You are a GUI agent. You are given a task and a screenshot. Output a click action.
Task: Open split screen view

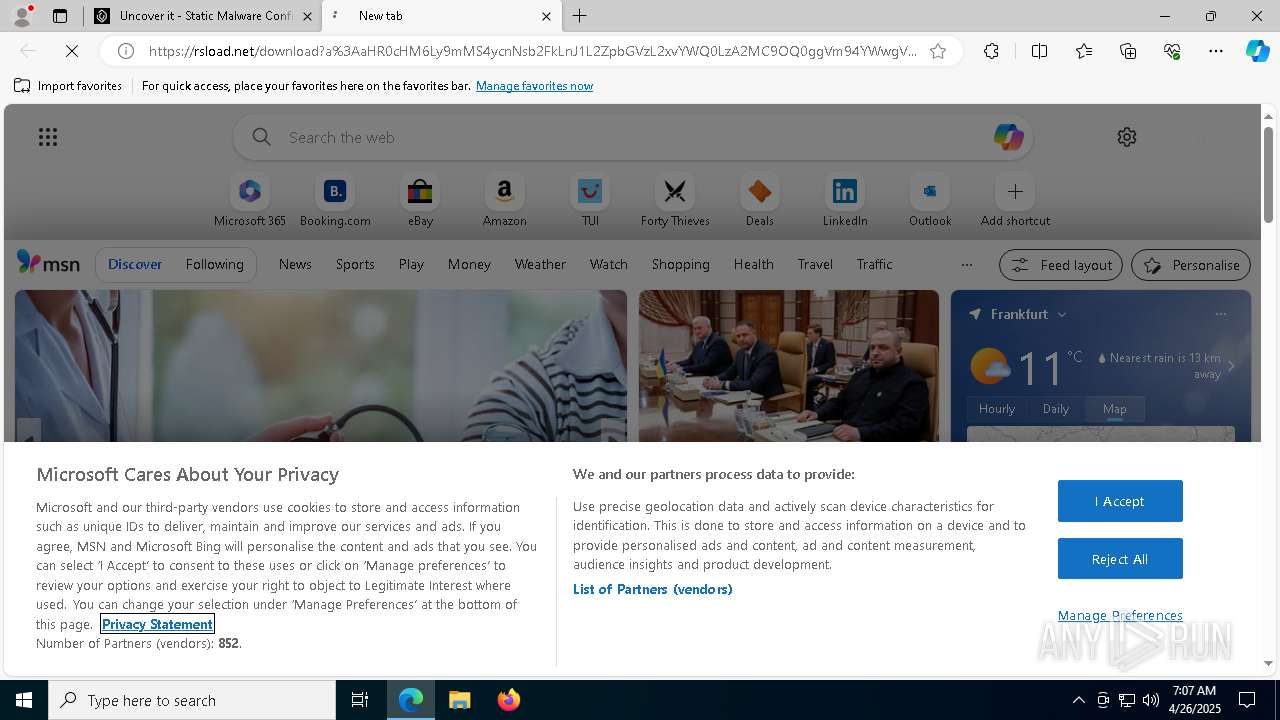pyautogui.click(x=1040, y=51)
